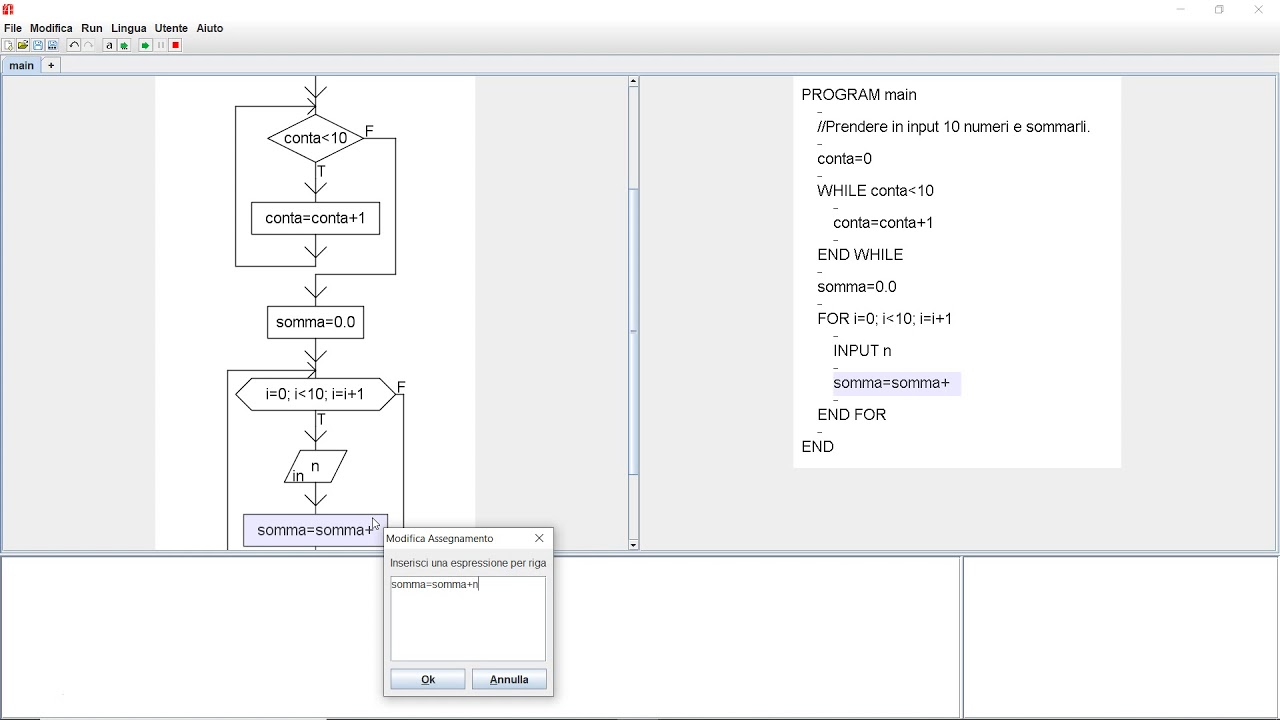Image resolution: width=1280 pixels, height=720 pixels.
Task: Click the 'a' text toolbar icon
Action: point(109,45)
